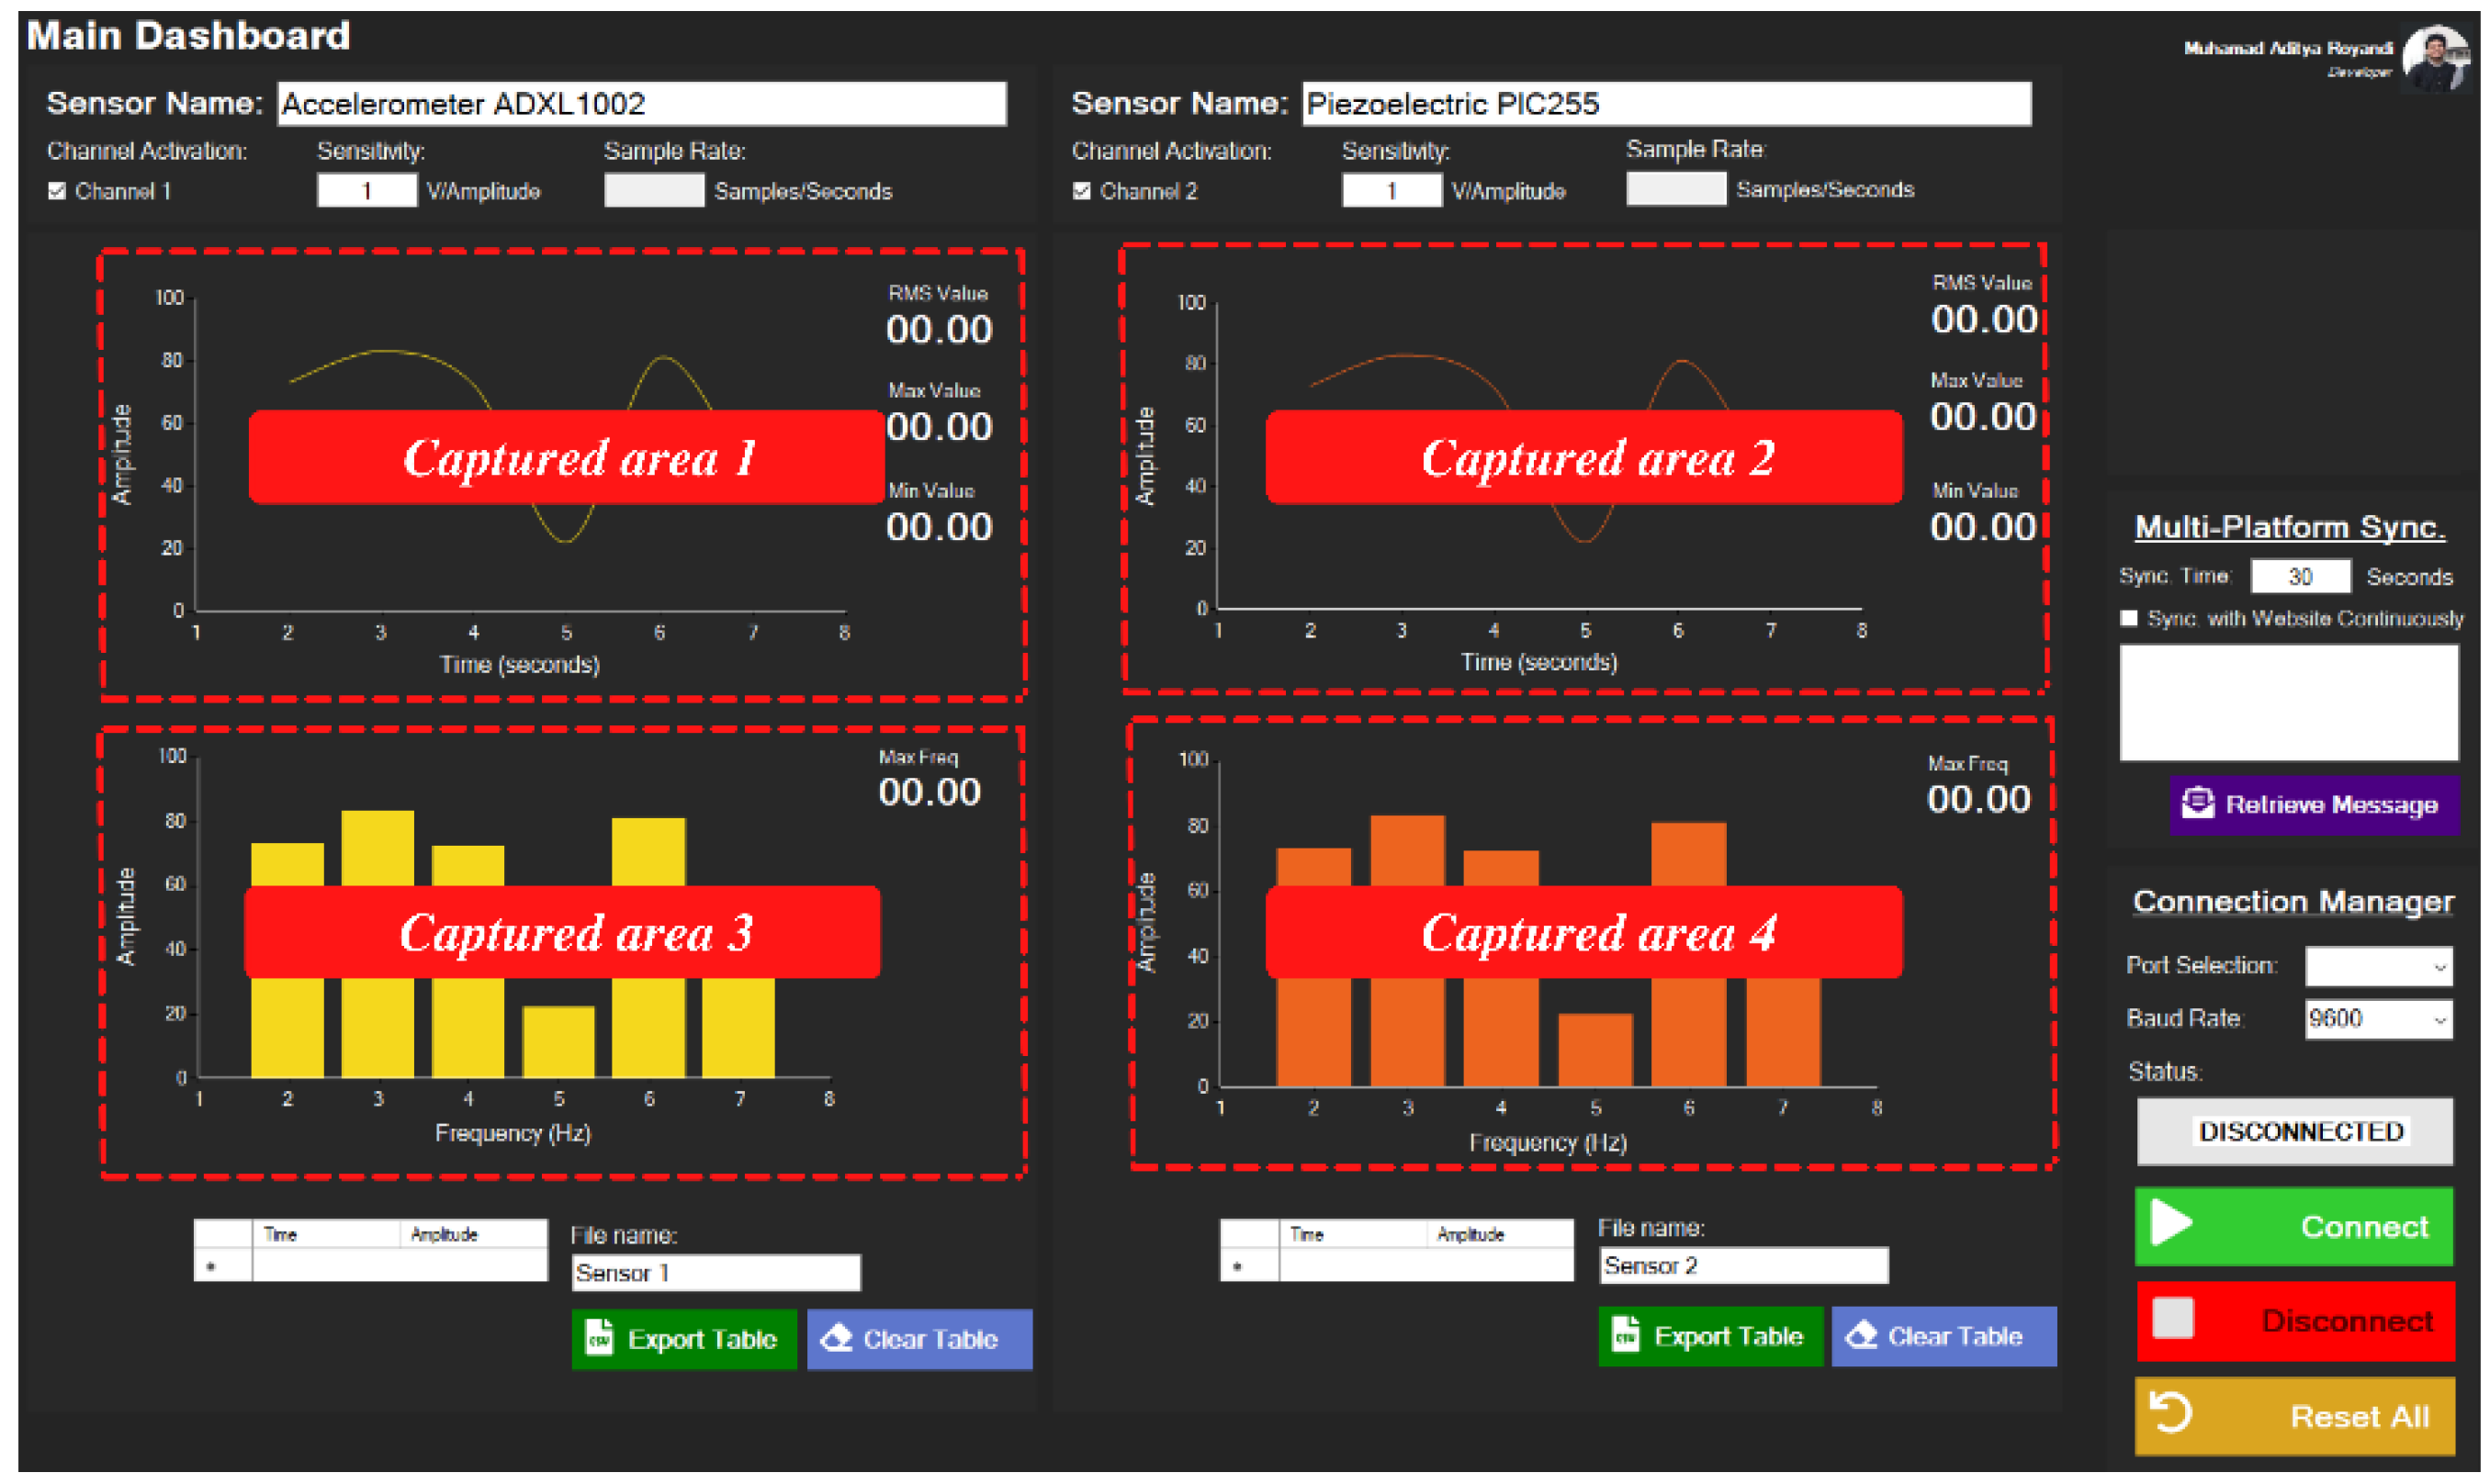
Task: Click the Disconnect stop square icon
Action: (2175, 1320)
